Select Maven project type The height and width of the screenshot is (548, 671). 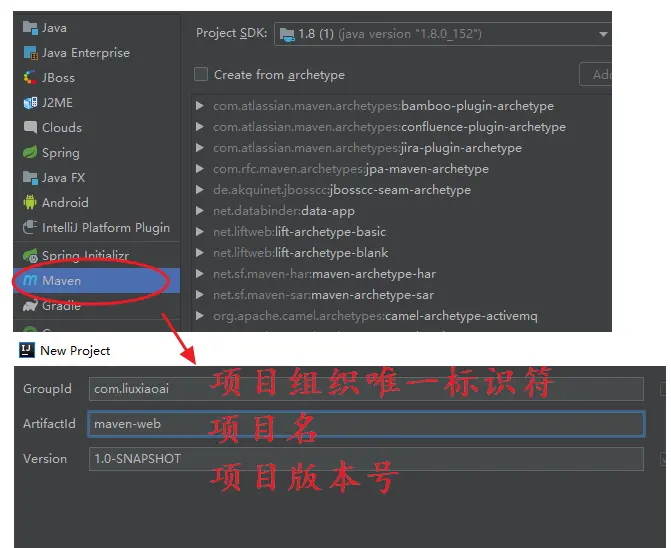96,281
